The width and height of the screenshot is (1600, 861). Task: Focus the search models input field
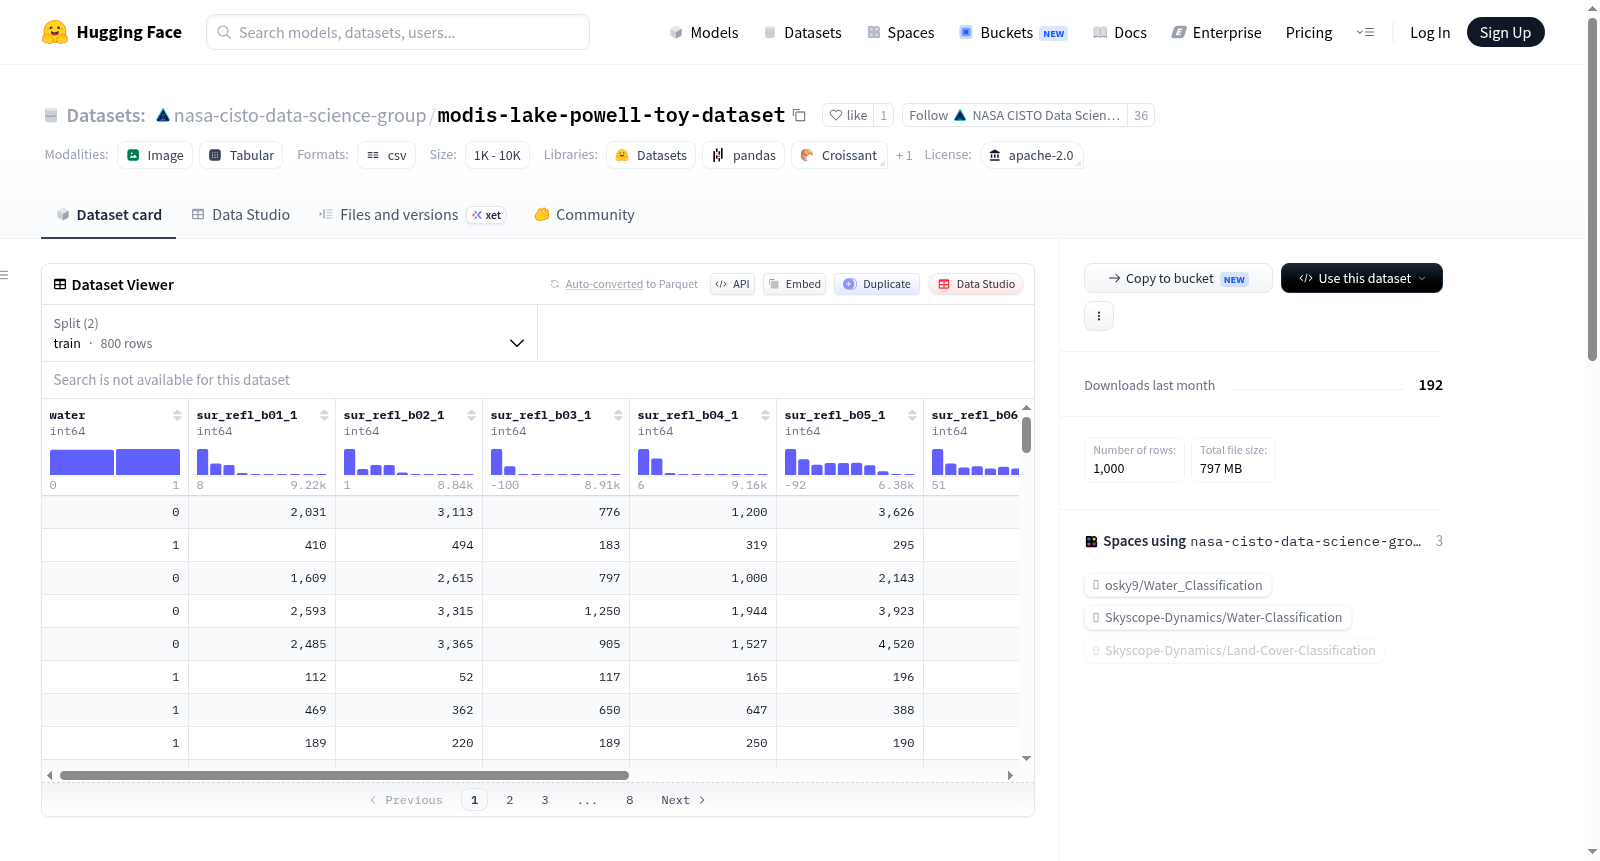(398, 32)
